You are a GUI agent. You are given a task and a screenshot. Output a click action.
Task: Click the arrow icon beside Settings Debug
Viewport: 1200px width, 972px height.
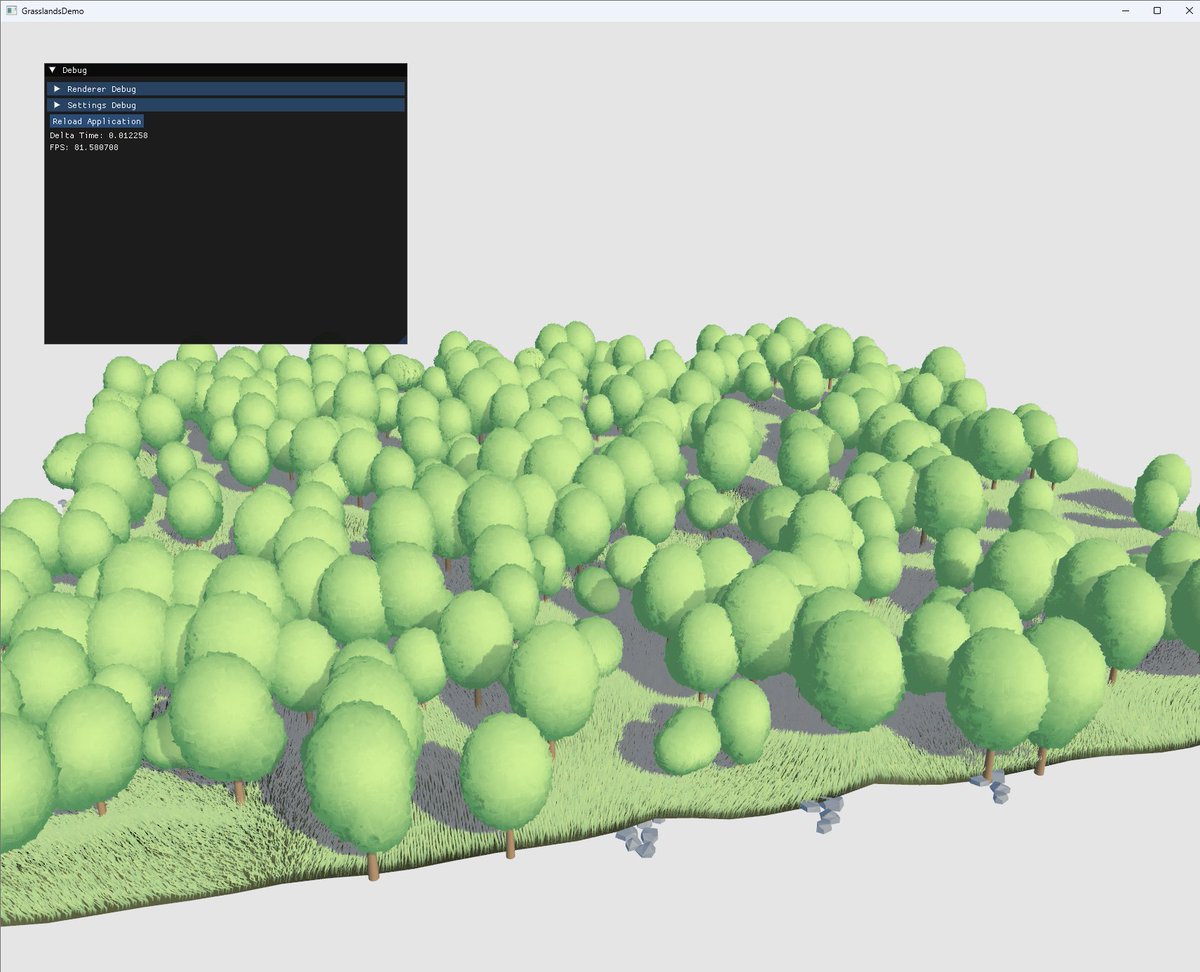tap(57, 105)
